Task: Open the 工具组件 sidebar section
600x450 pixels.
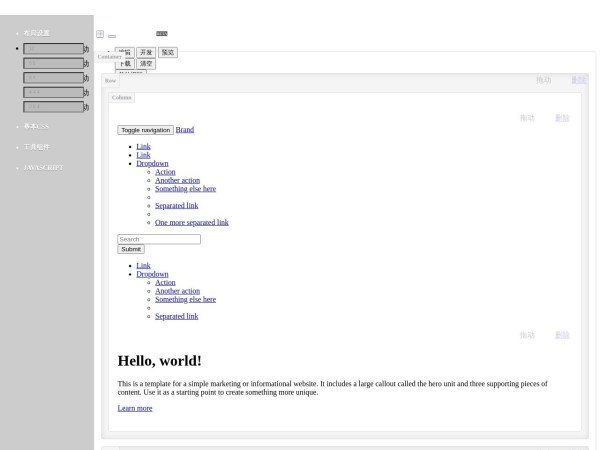Action: pyautogui.click(x=37, y=147)
